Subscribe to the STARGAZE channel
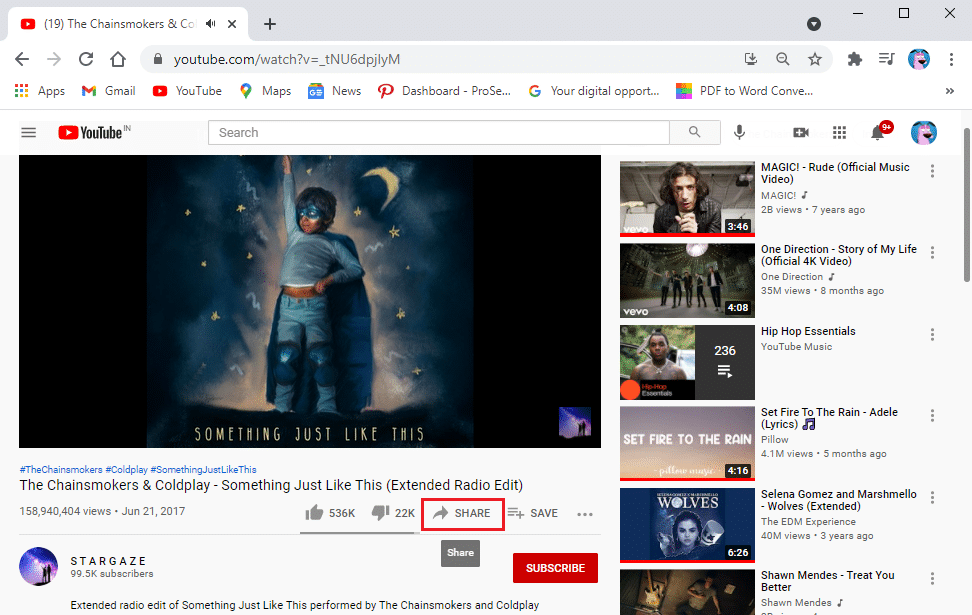This screenshot has width=972, height=615. [x=555, y=568]
